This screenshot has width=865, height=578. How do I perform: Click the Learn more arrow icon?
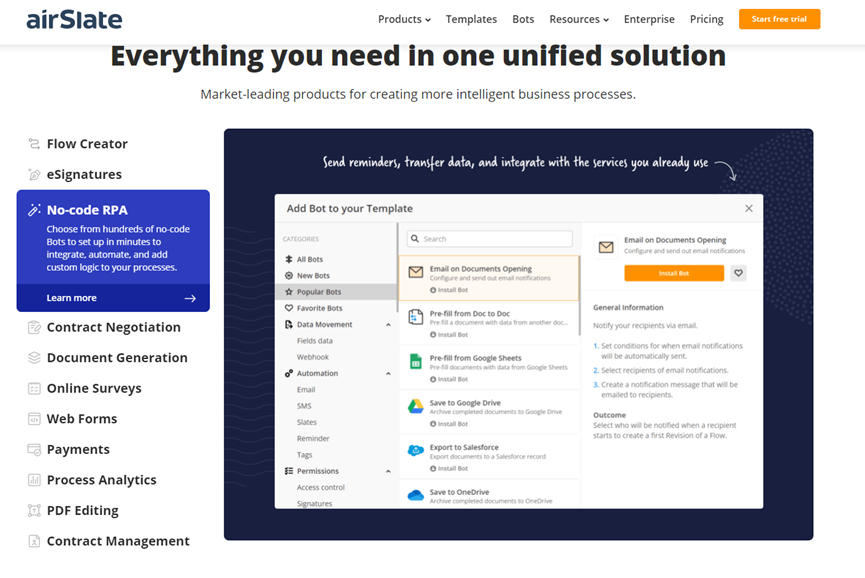tap(190, 298)
